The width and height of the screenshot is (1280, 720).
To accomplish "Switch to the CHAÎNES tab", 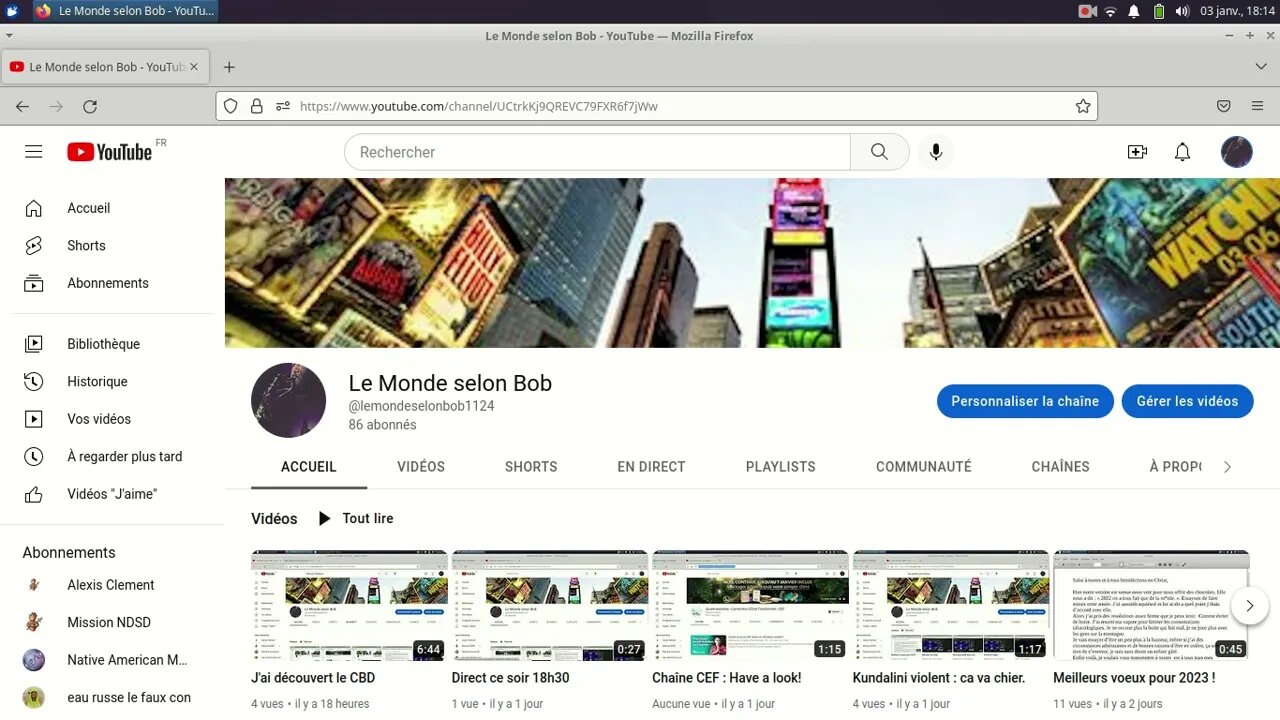I will point(1061,466).
